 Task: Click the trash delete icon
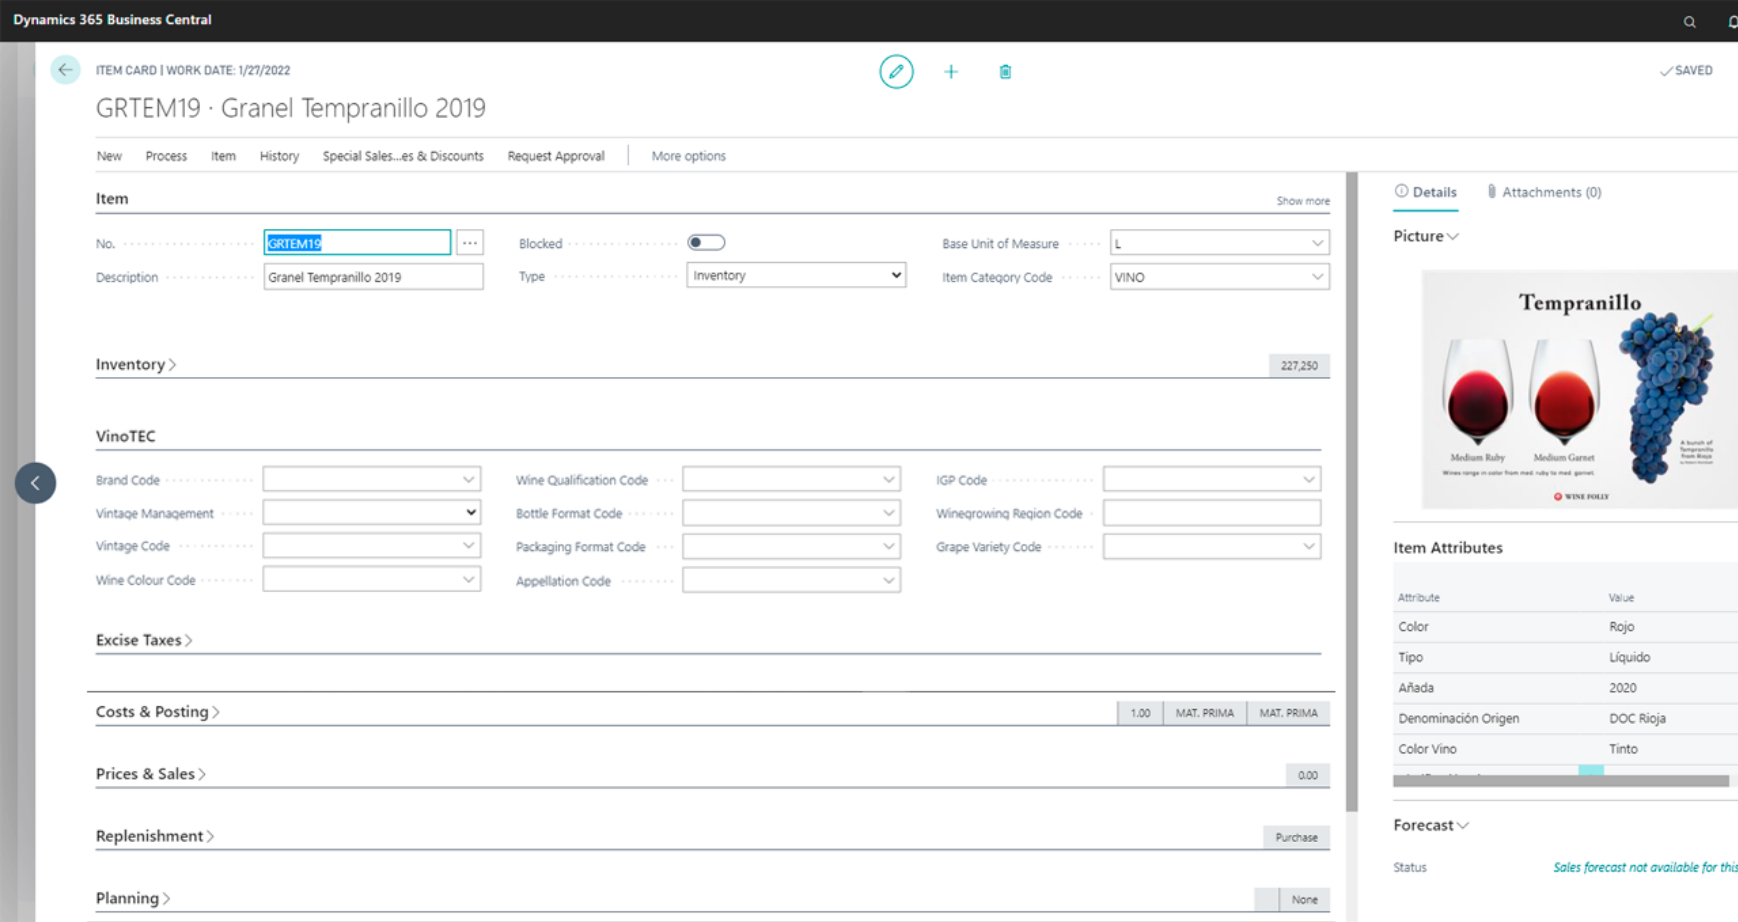[x=1005, y=71]
